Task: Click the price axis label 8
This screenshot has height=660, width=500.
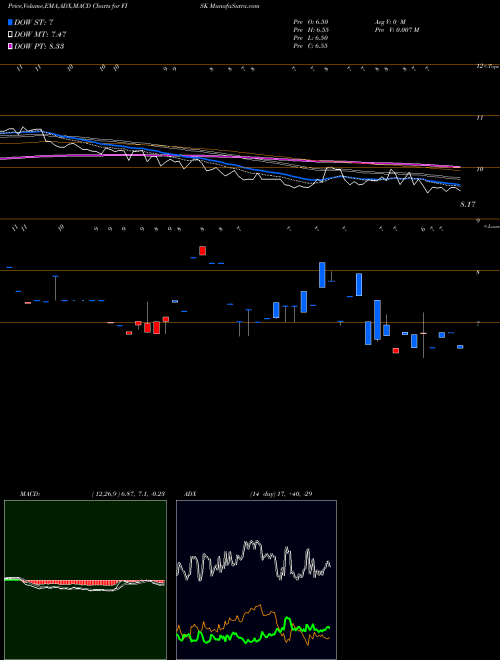Action: click(478, 273)
